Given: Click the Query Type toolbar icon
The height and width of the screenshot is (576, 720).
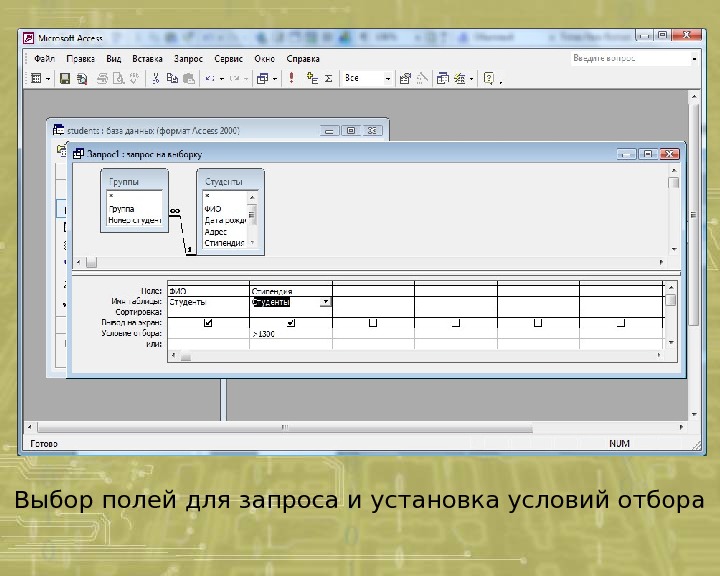Looking at the screenshot, I should tap(263, 79).
